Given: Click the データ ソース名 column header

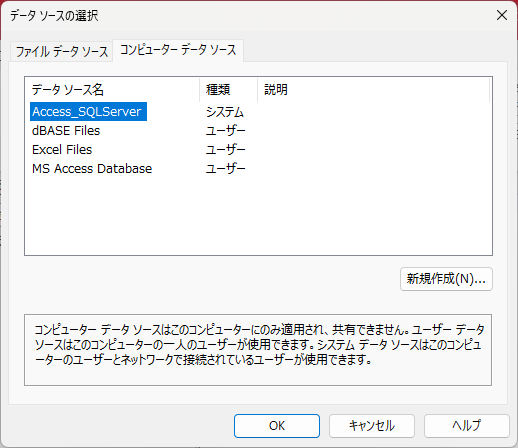Looking at the screenshot, I should 112,90.
